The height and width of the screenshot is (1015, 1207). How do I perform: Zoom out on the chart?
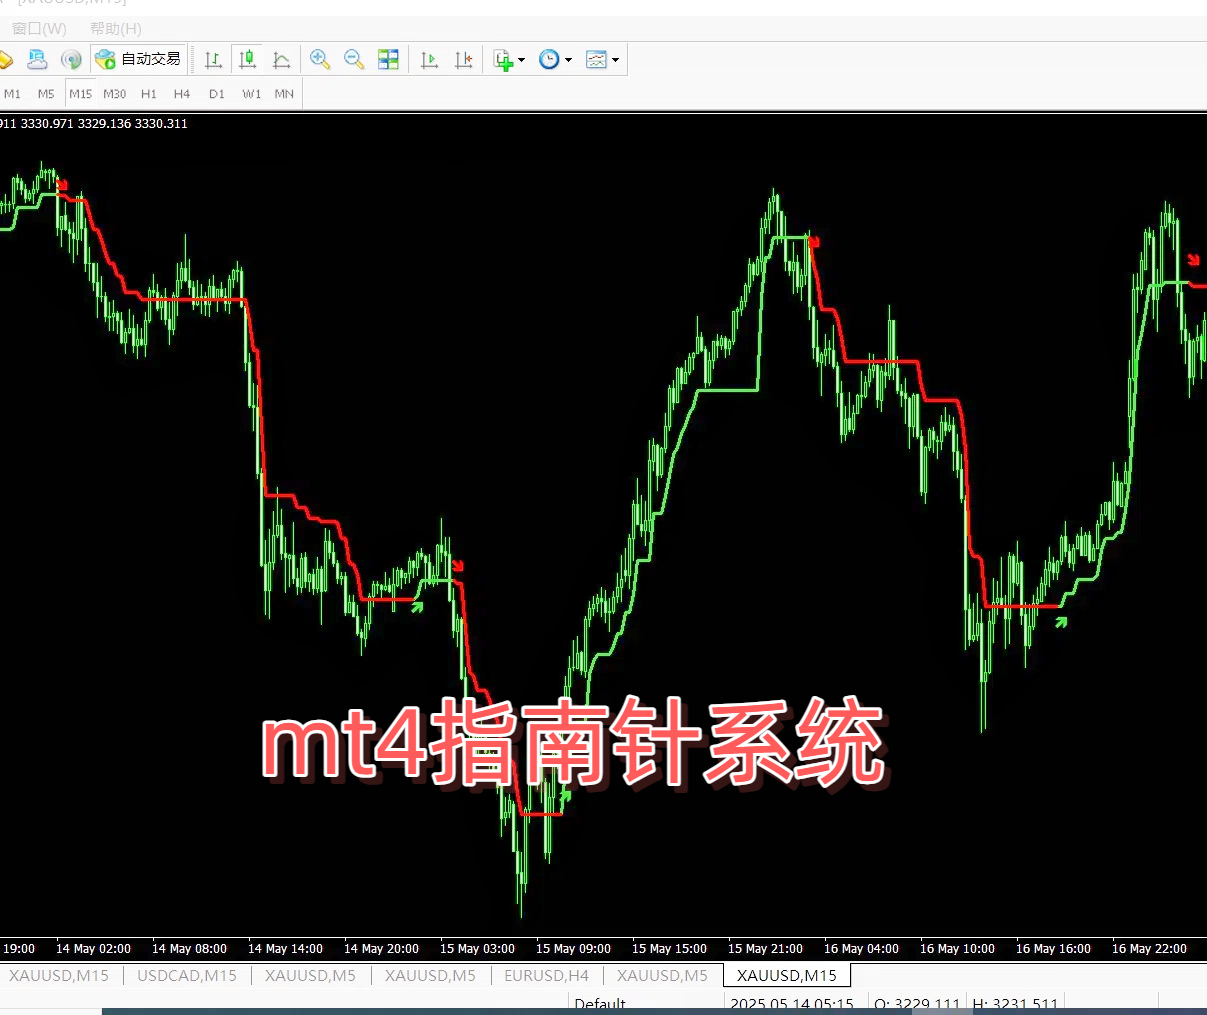tap(354, 59)
